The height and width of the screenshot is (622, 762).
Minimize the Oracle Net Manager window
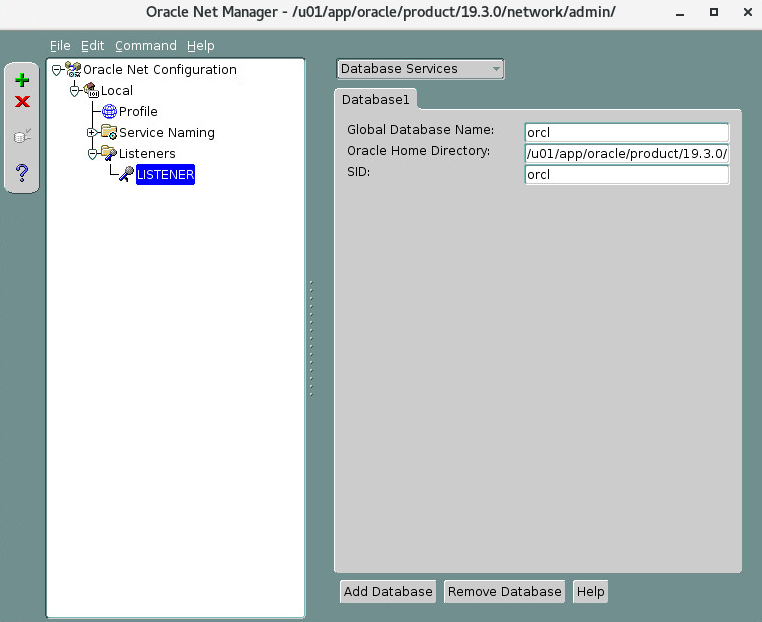(x=680, y=13)
